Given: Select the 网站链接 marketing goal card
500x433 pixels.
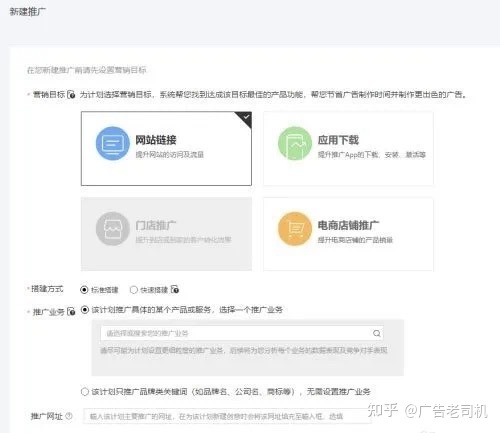Looking at the screenshot, I should pos(166,148).
